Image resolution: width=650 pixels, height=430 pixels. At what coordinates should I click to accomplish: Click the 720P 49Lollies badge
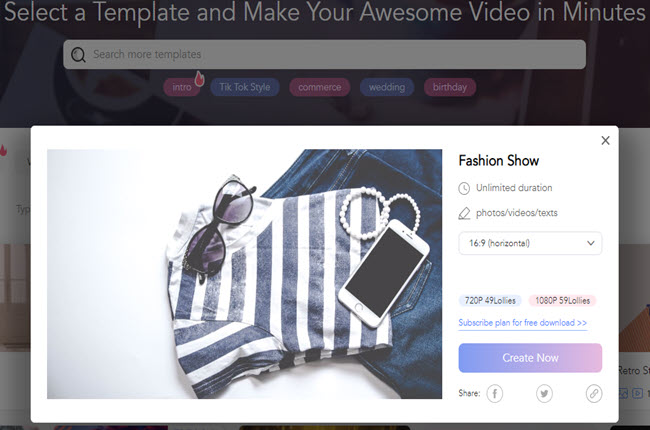(x=490, y=301)
